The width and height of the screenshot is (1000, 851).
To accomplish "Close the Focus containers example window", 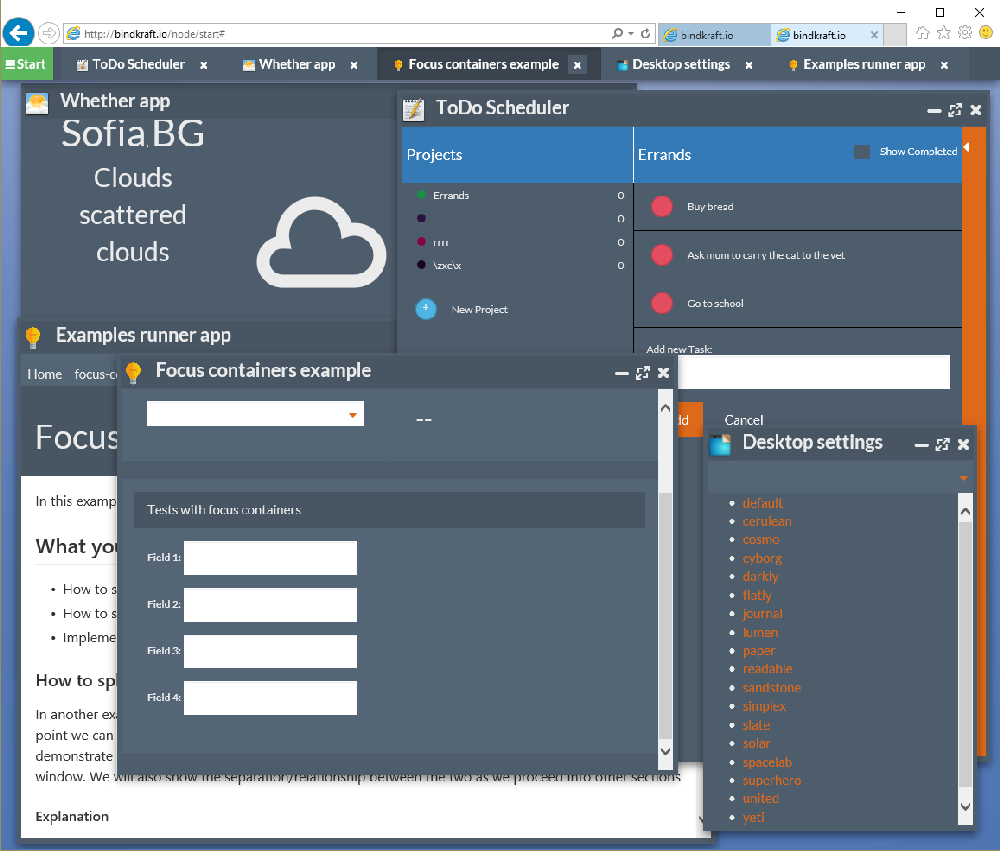I will (663, 373).
